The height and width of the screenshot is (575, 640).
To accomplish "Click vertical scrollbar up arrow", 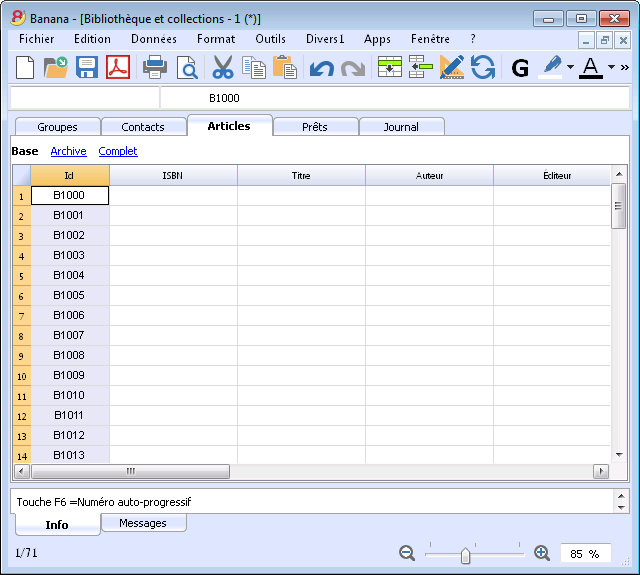I will pos(619,174).
